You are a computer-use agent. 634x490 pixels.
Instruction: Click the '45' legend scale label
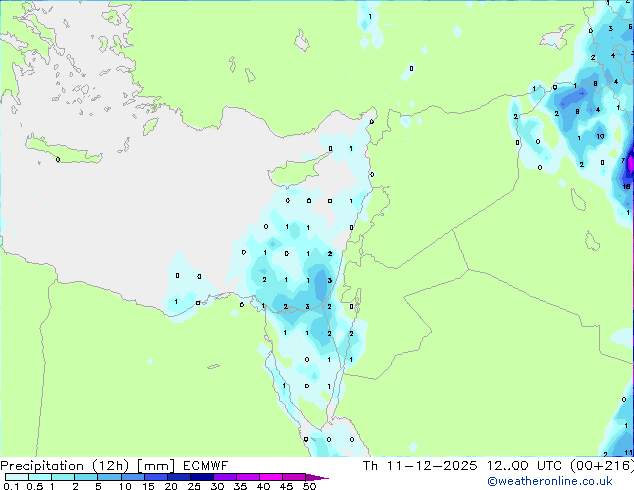pyautogui.click(x=287, y=486)
